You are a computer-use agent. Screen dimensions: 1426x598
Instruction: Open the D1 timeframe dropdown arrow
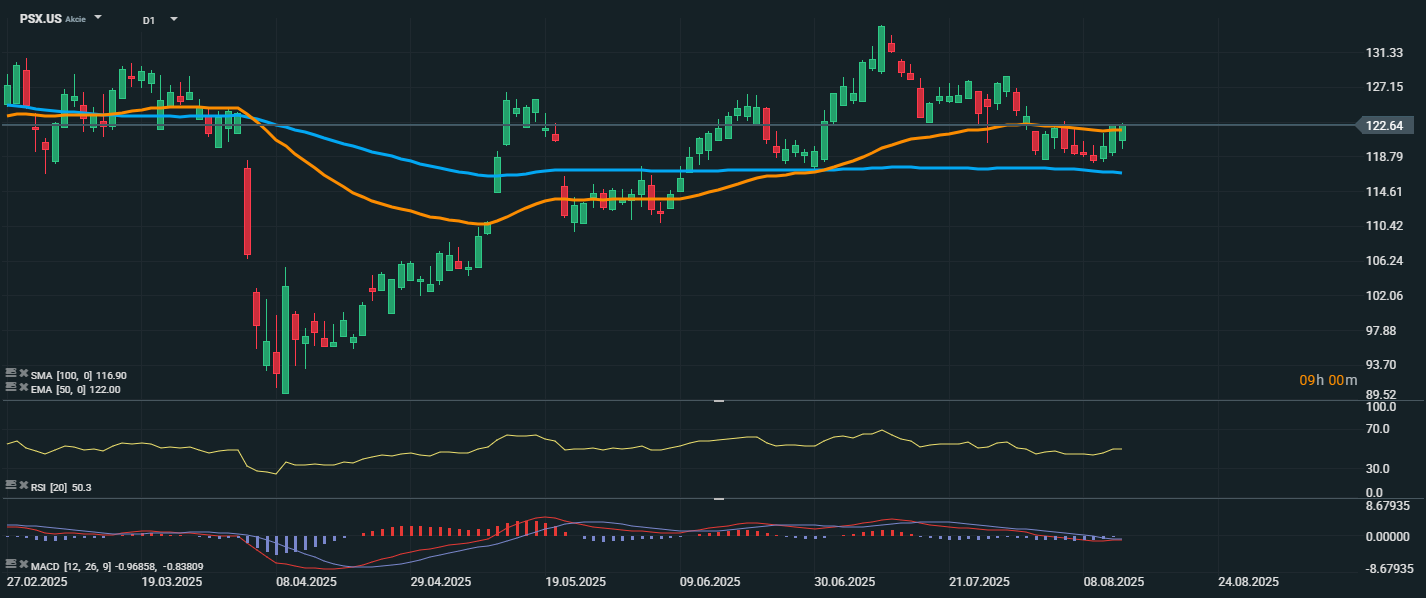pyautogui.click(x=174, y=18)
